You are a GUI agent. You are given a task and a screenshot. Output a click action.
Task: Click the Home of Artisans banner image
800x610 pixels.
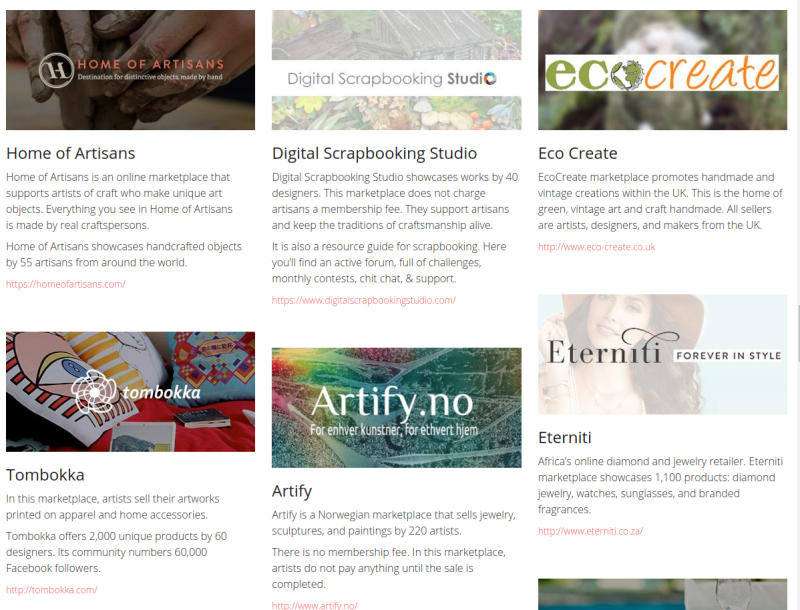pyautogui.click(x=131, y=70)
